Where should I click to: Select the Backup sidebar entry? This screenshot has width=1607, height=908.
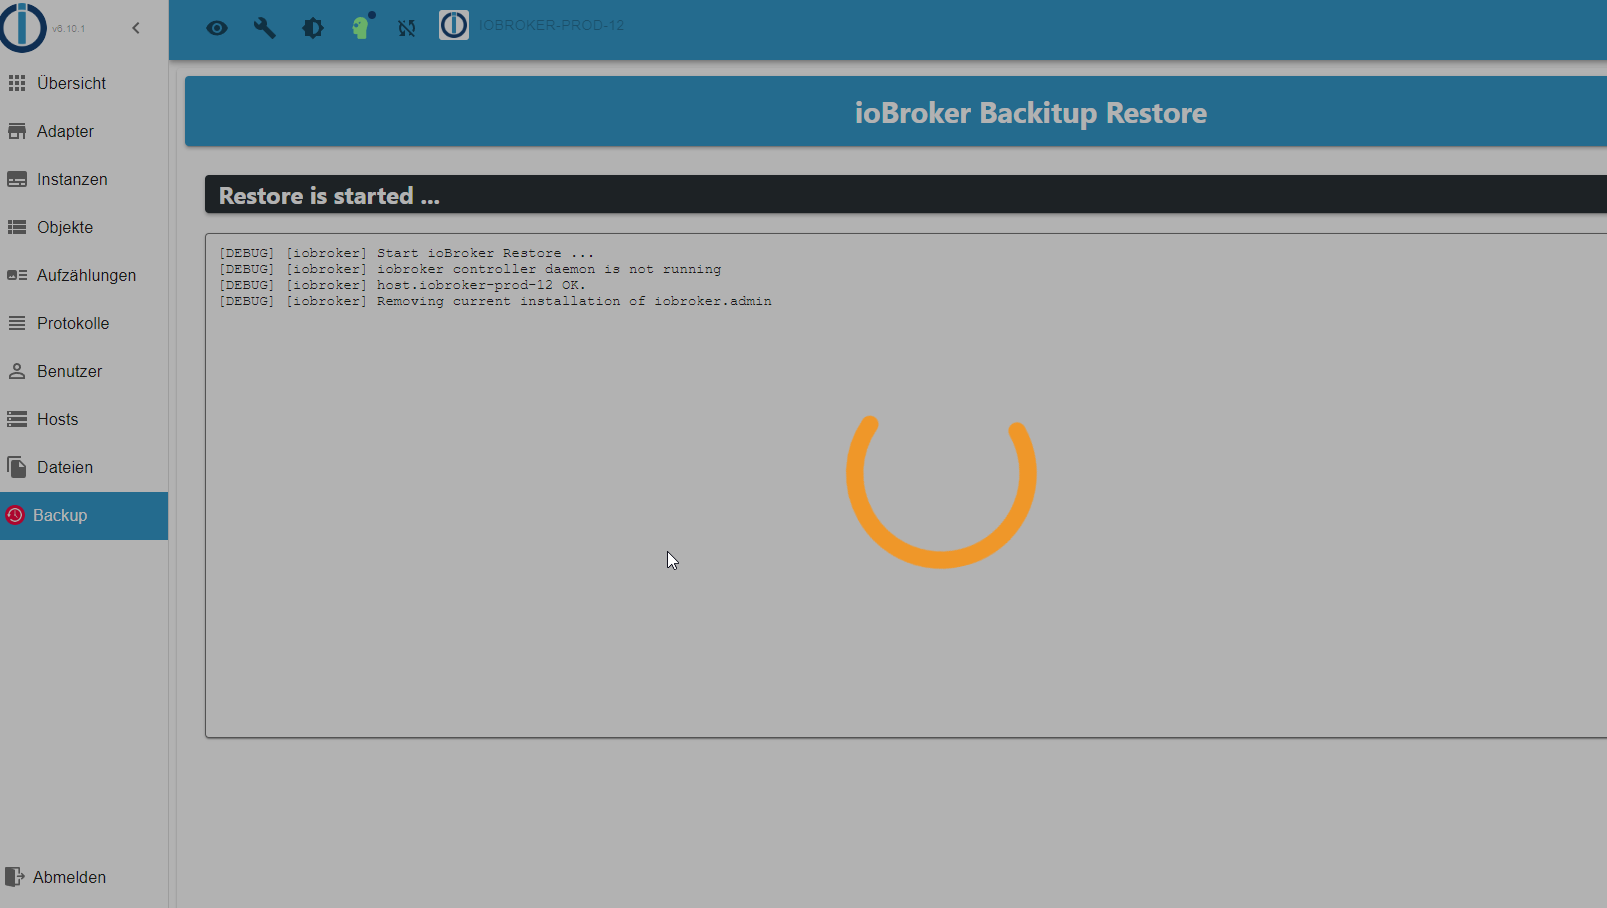click(x=84, y=516)
